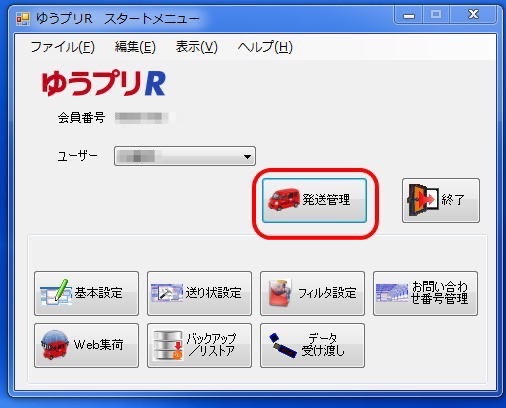The image size is (506, 408).
Task: Click the green pen icon on 基本設定
Action: pyautogui.click(x=56, y=292)
